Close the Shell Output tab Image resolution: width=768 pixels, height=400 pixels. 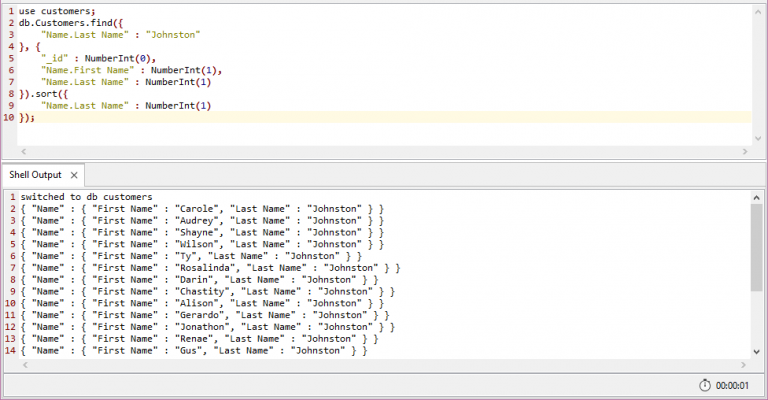pos(72,175)
